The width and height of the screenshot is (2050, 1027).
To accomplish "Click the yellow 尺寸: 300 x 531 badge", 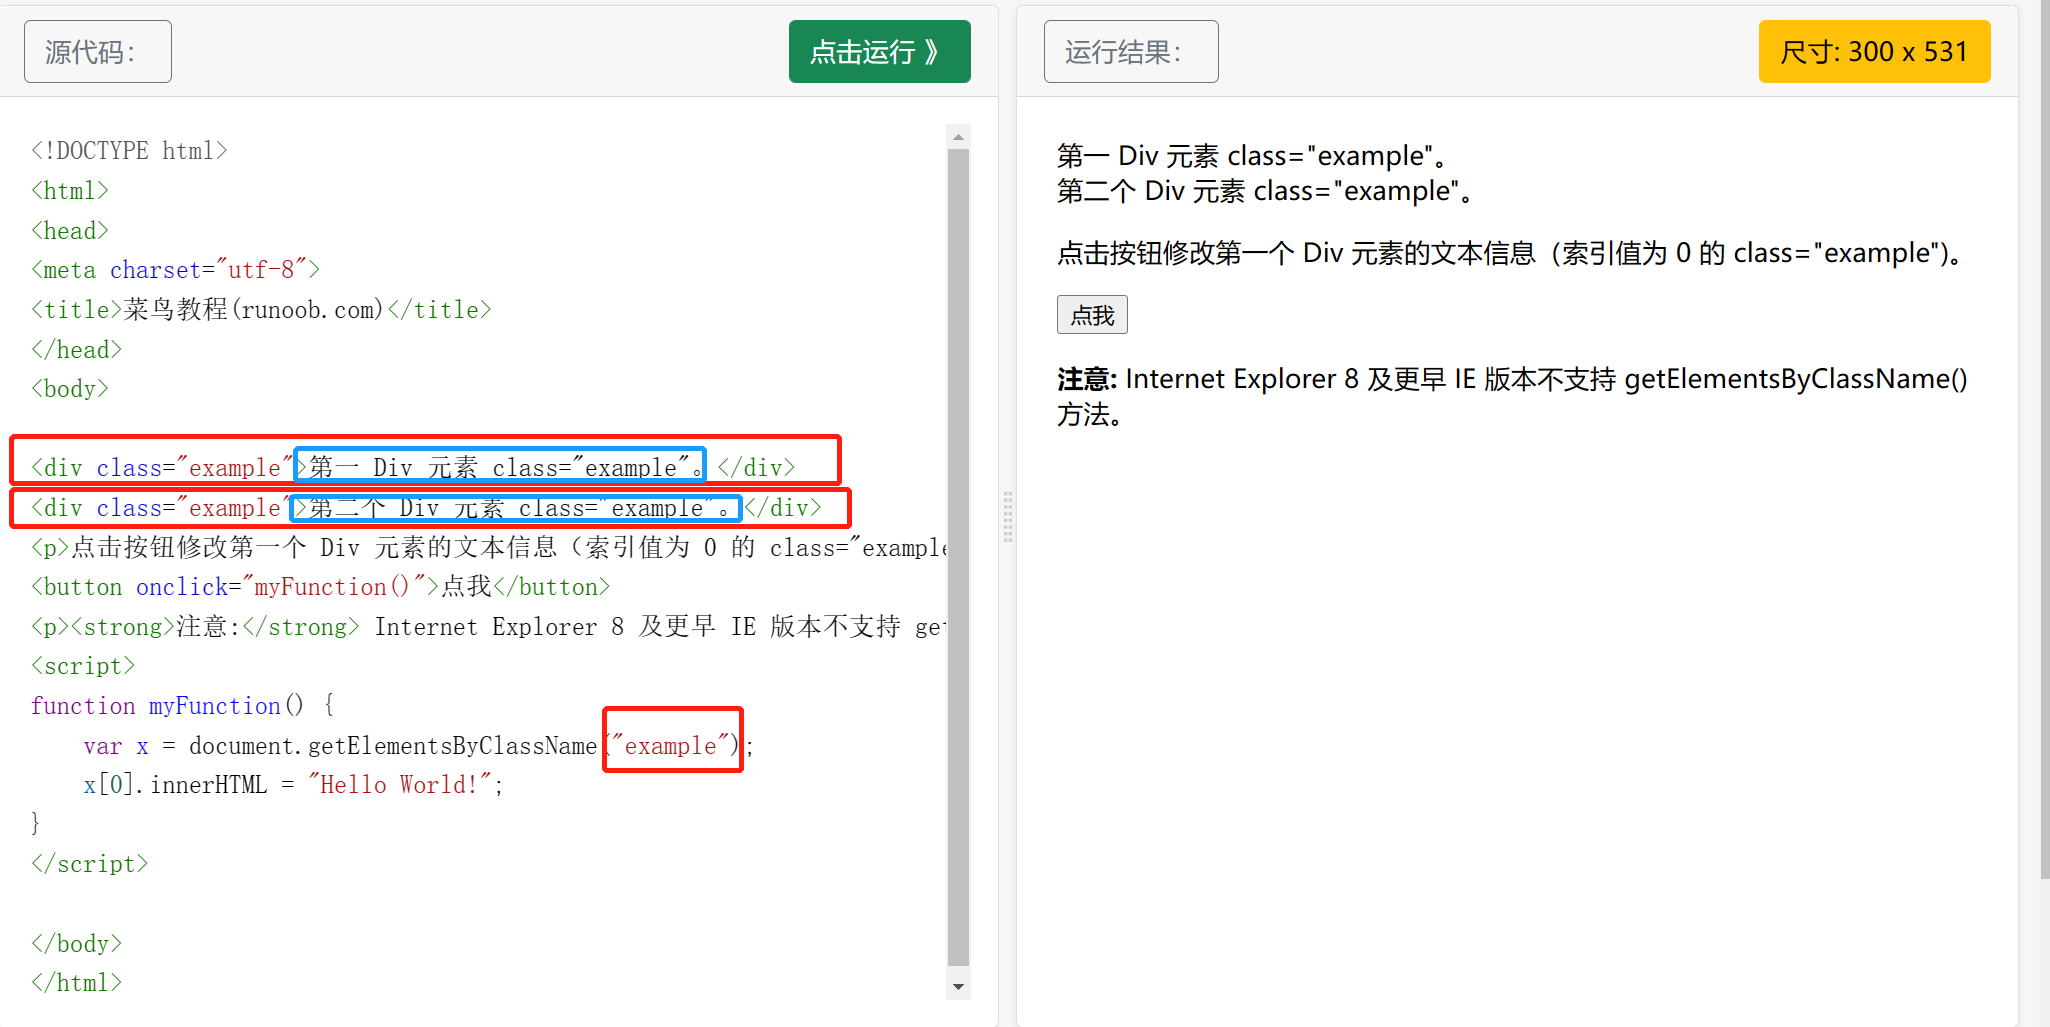I will (1874, 52).
